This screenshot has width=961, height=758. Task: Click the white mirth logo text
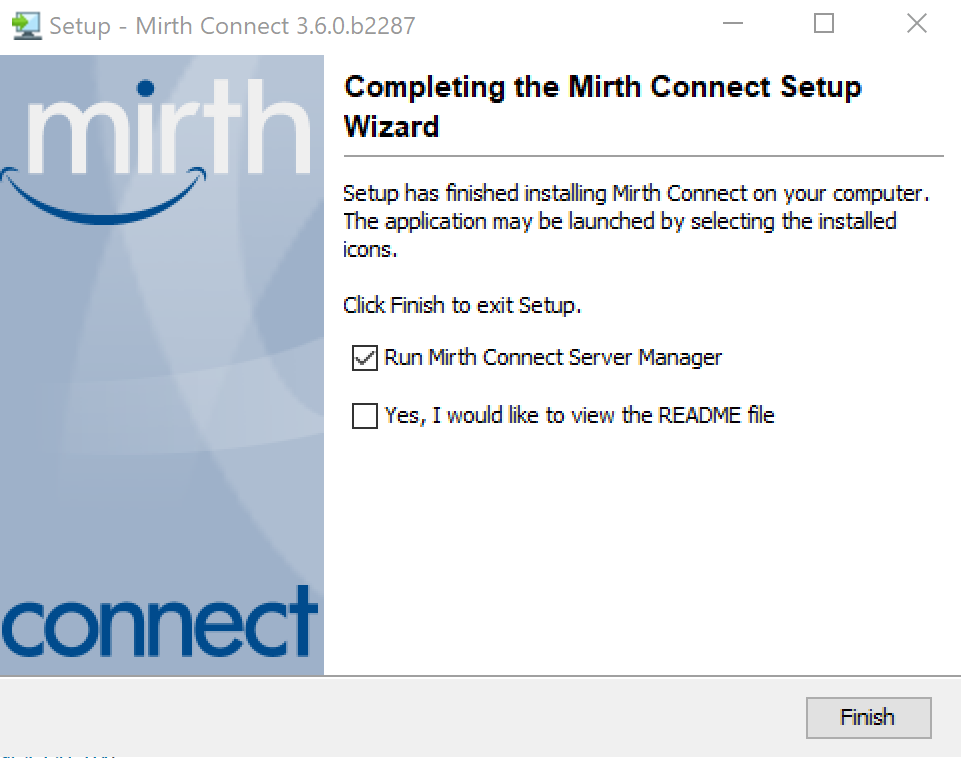pos(169,129)
